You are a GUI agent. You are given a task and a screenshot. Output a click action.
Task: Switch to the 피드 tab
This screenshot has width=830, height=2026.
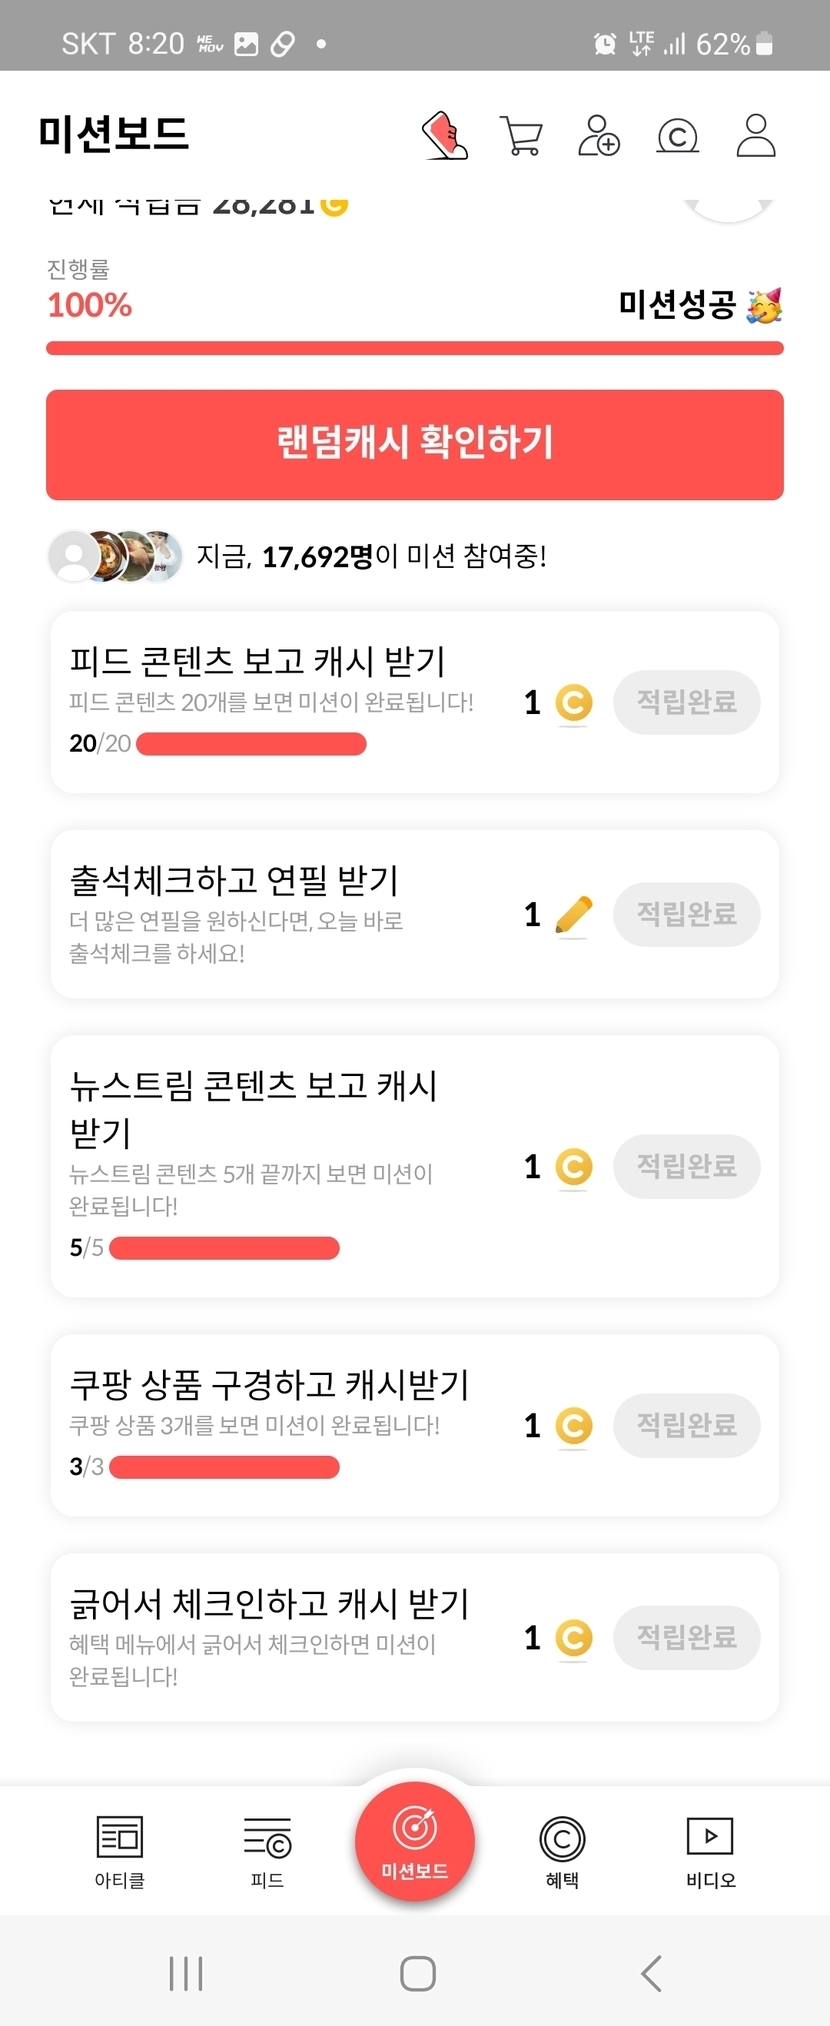267,1850
